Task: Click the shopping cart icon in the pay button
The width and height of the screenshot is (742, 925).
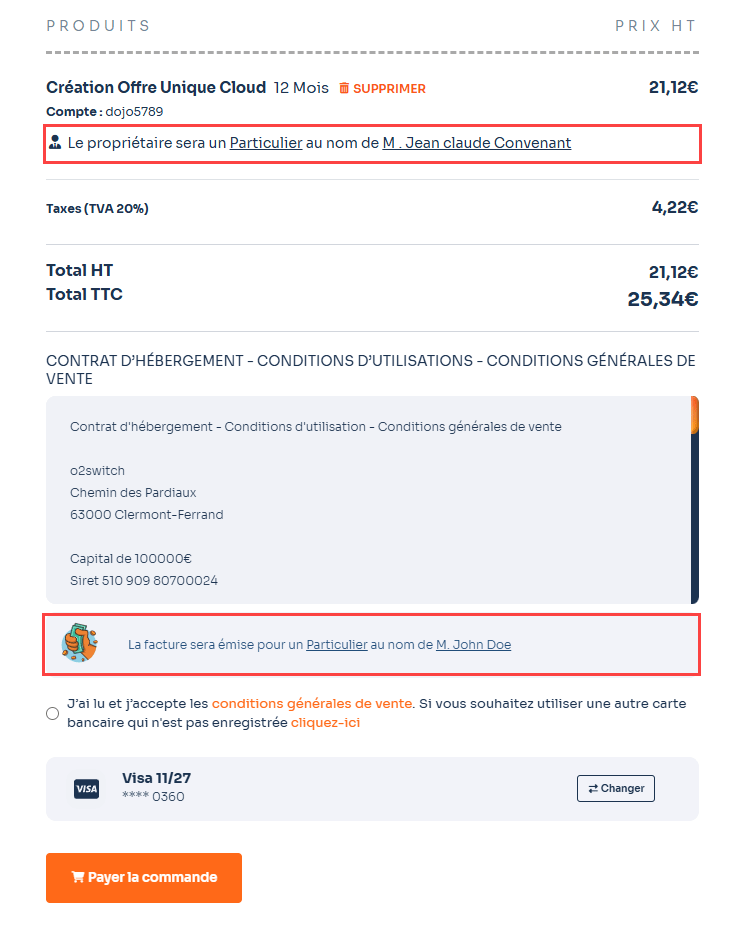Action: click(x=79, y=877)
